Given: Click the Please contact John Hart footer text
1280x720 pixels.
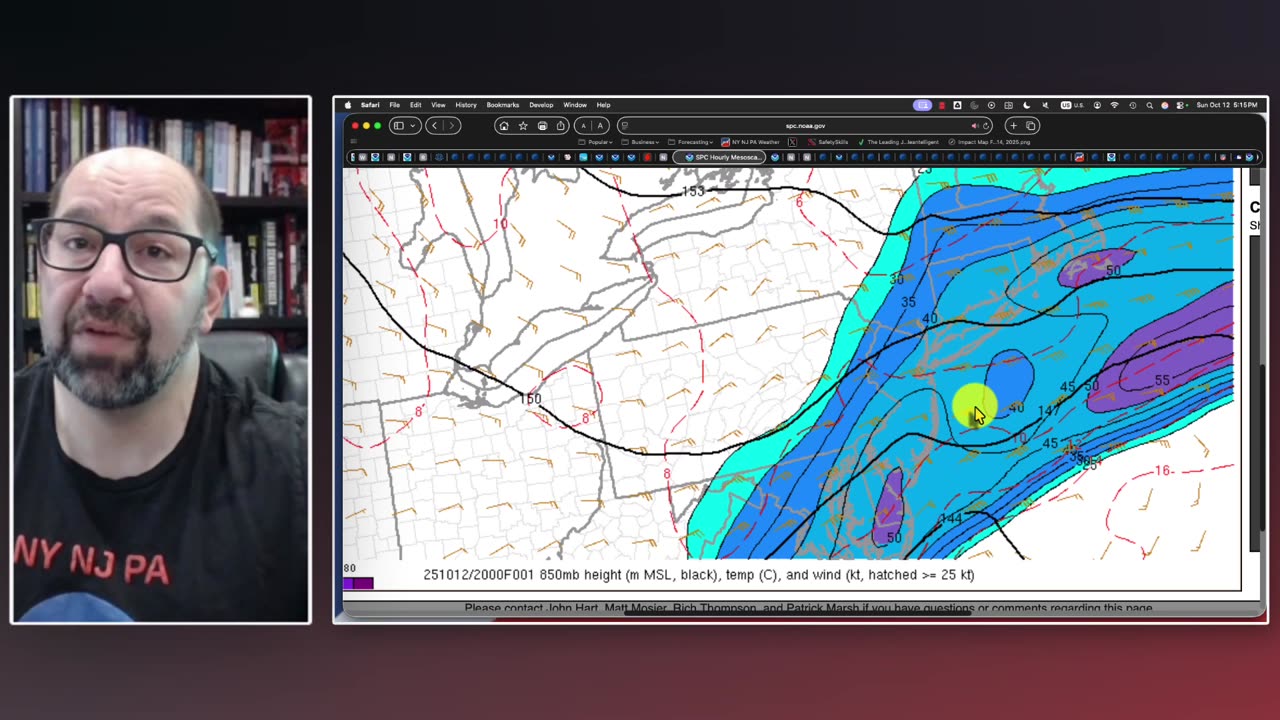Looking at the screenshot, I should (x=809, y=608).
